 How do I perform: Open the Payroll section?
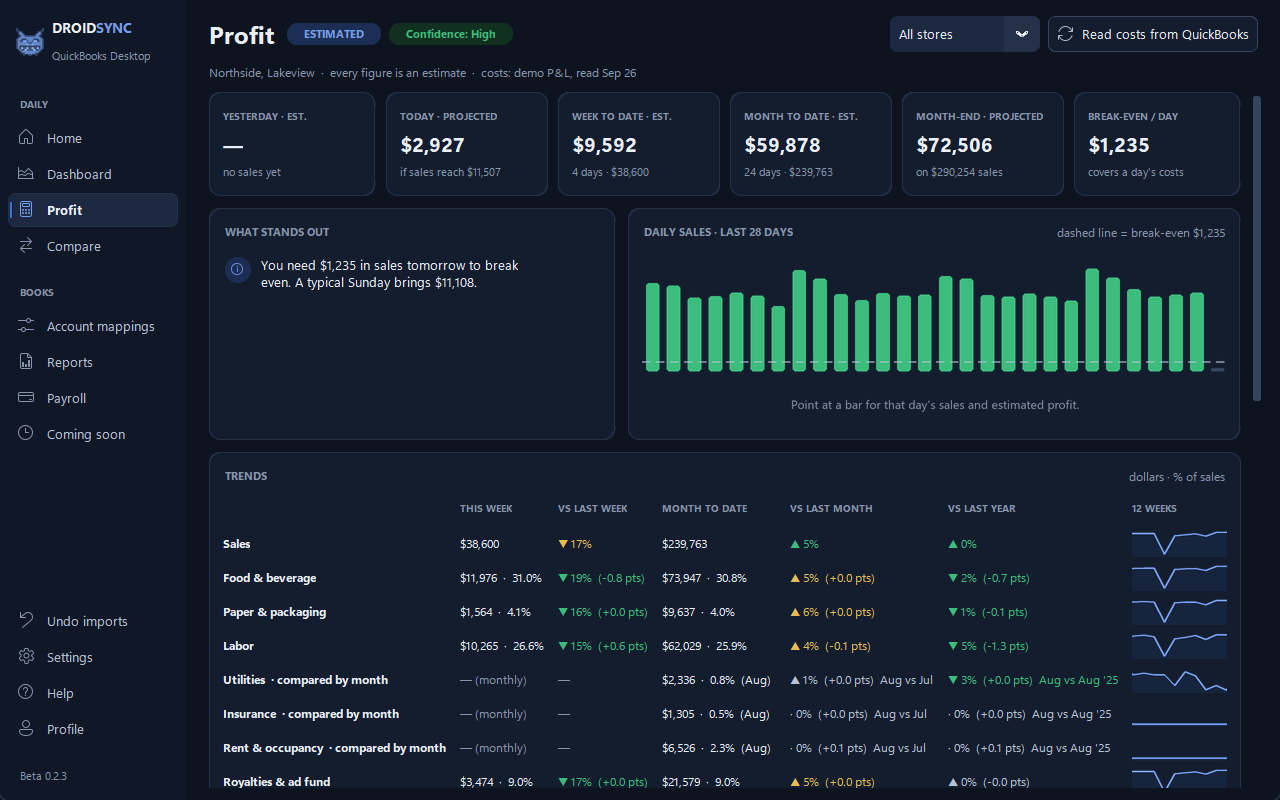(93, 398)
